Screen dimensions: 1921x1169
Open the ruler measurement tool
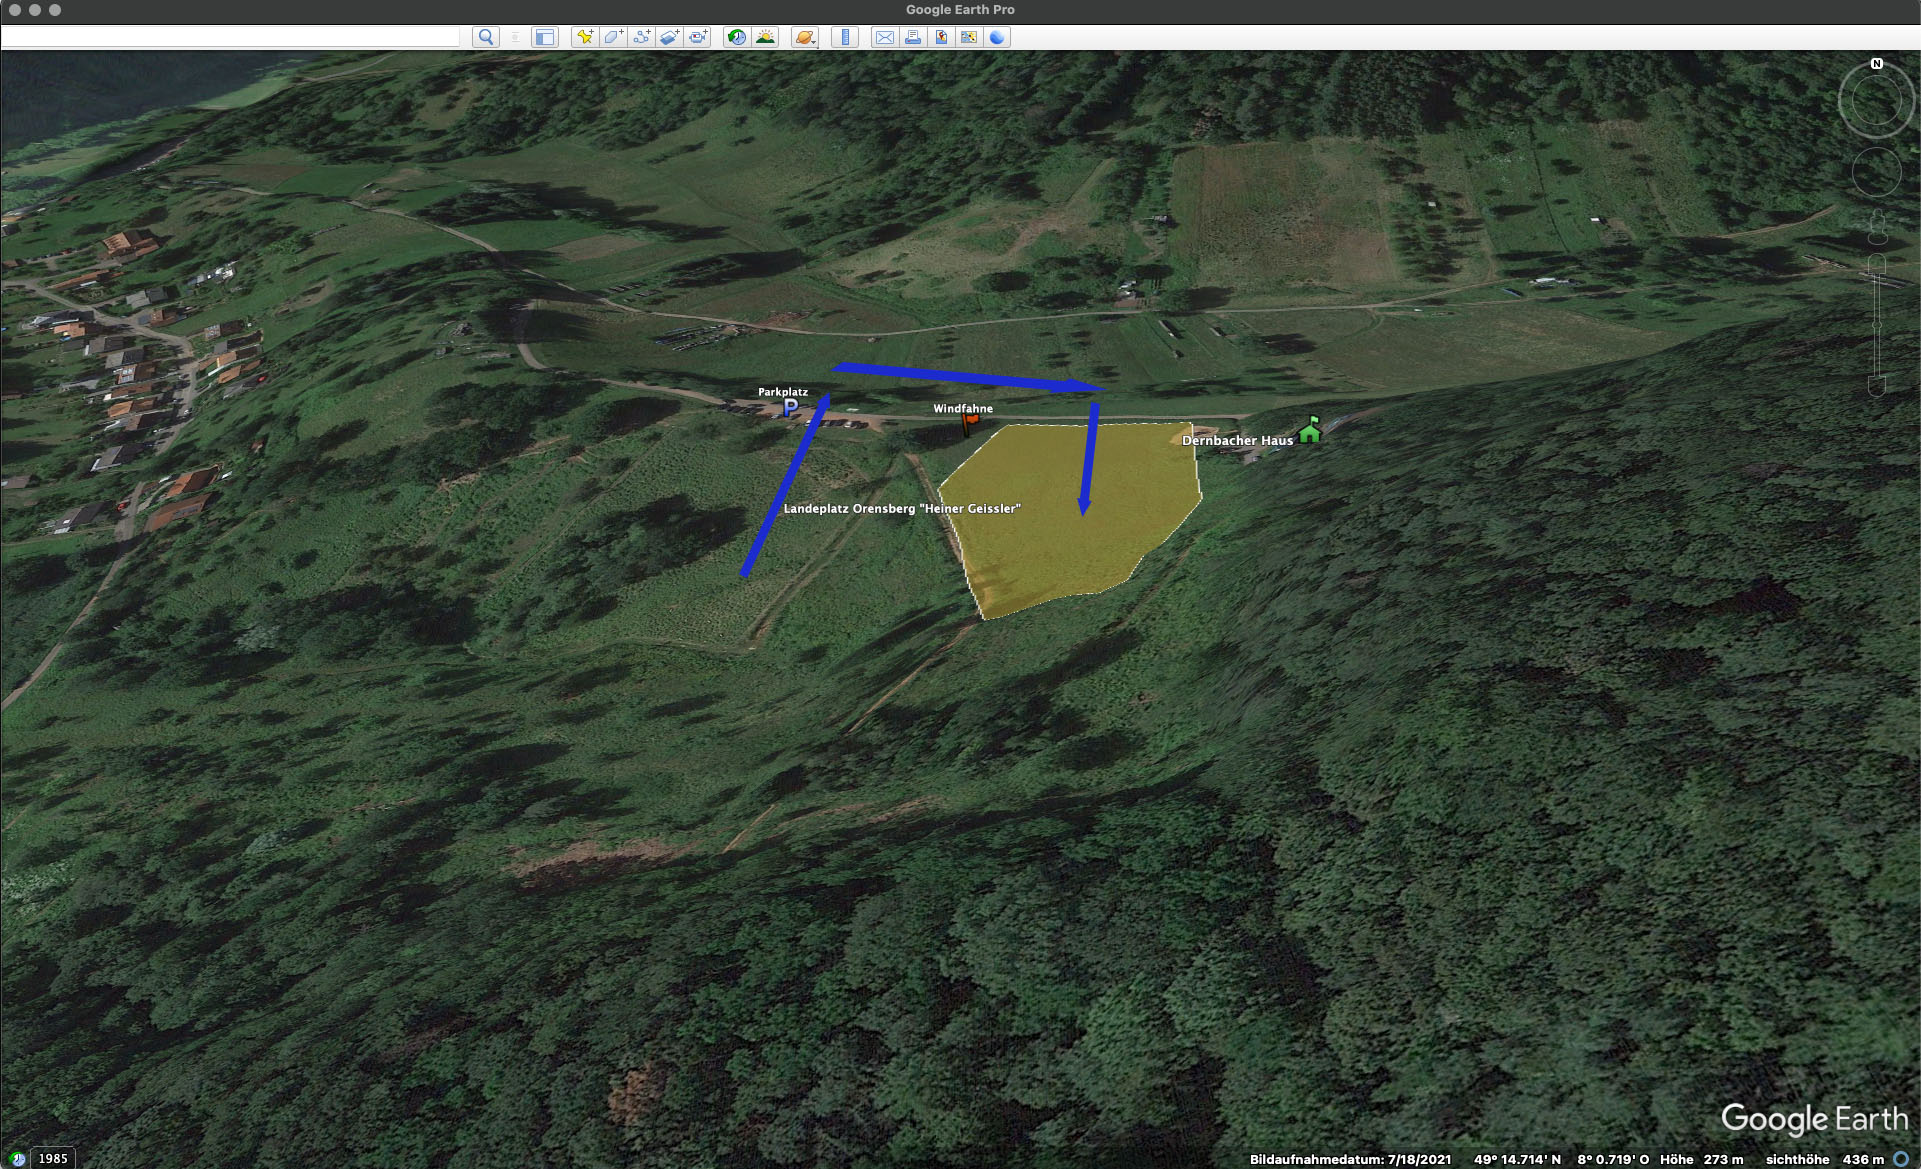coord(845,37)
